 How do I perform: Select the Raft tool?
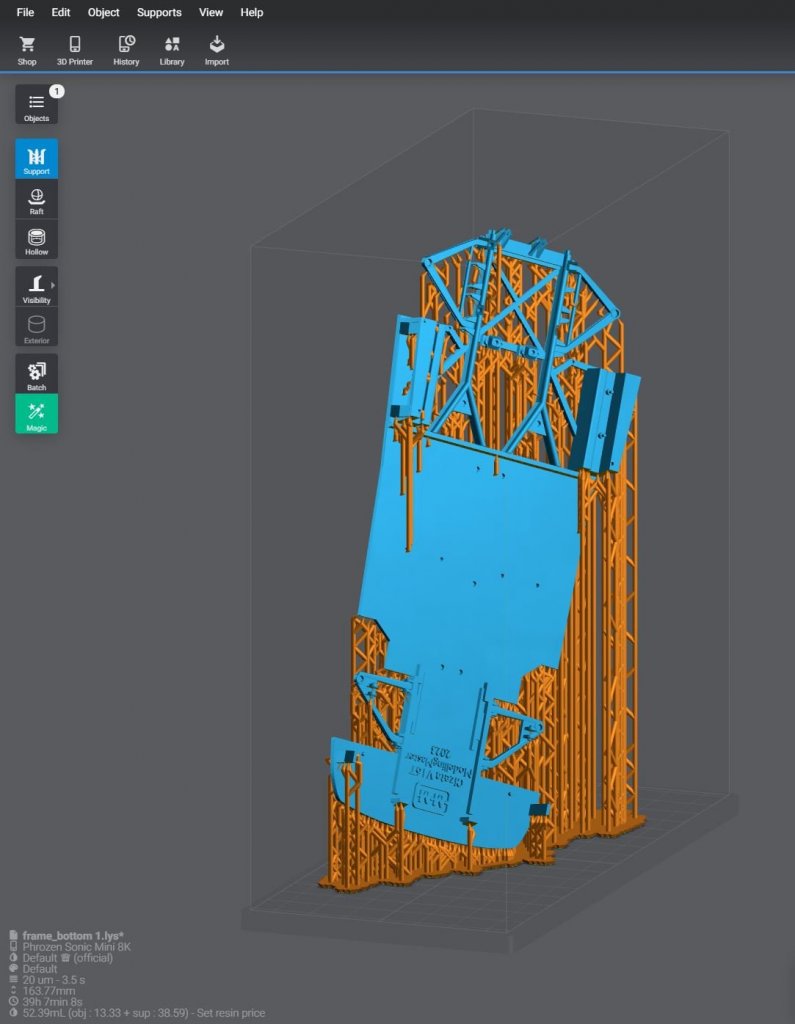point(36,200)
